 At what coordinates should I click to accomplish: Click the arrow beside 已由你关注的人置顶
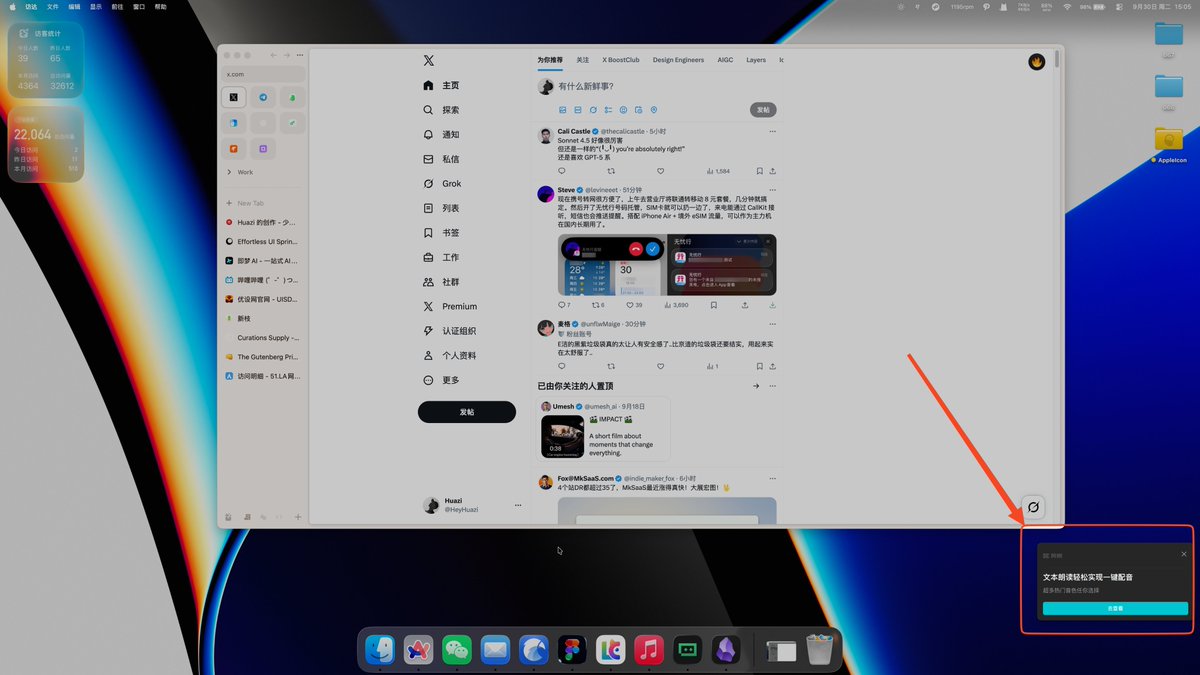(756, 386)
